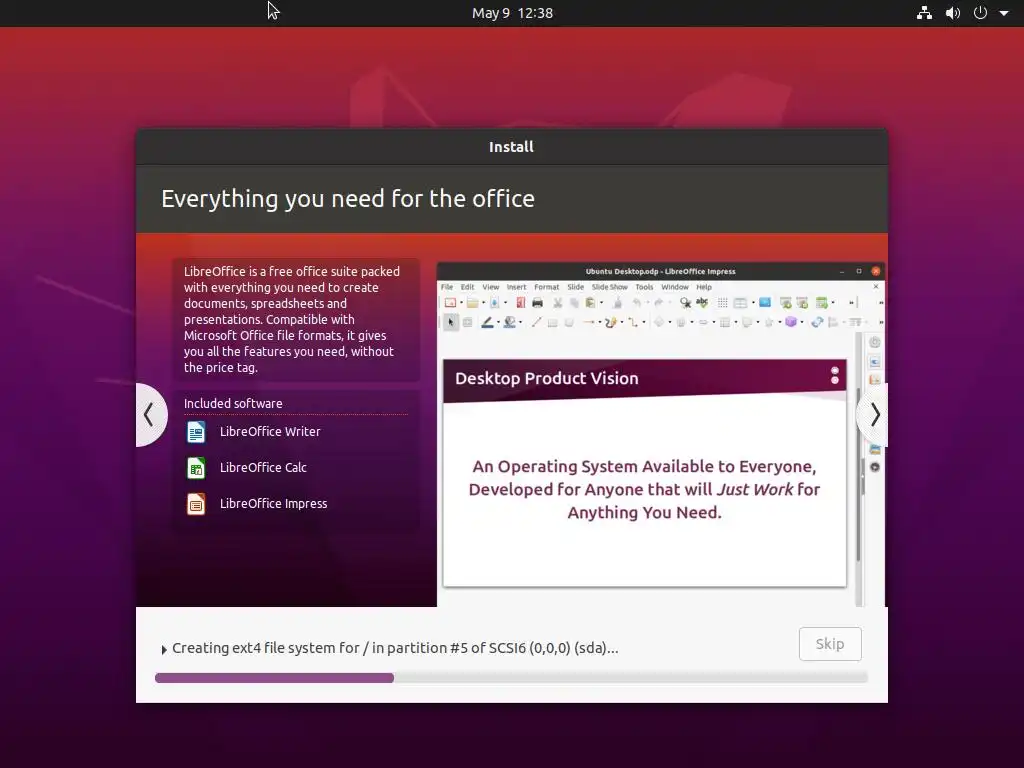Open the dropdown beside Open folder icon

[483, 302]
